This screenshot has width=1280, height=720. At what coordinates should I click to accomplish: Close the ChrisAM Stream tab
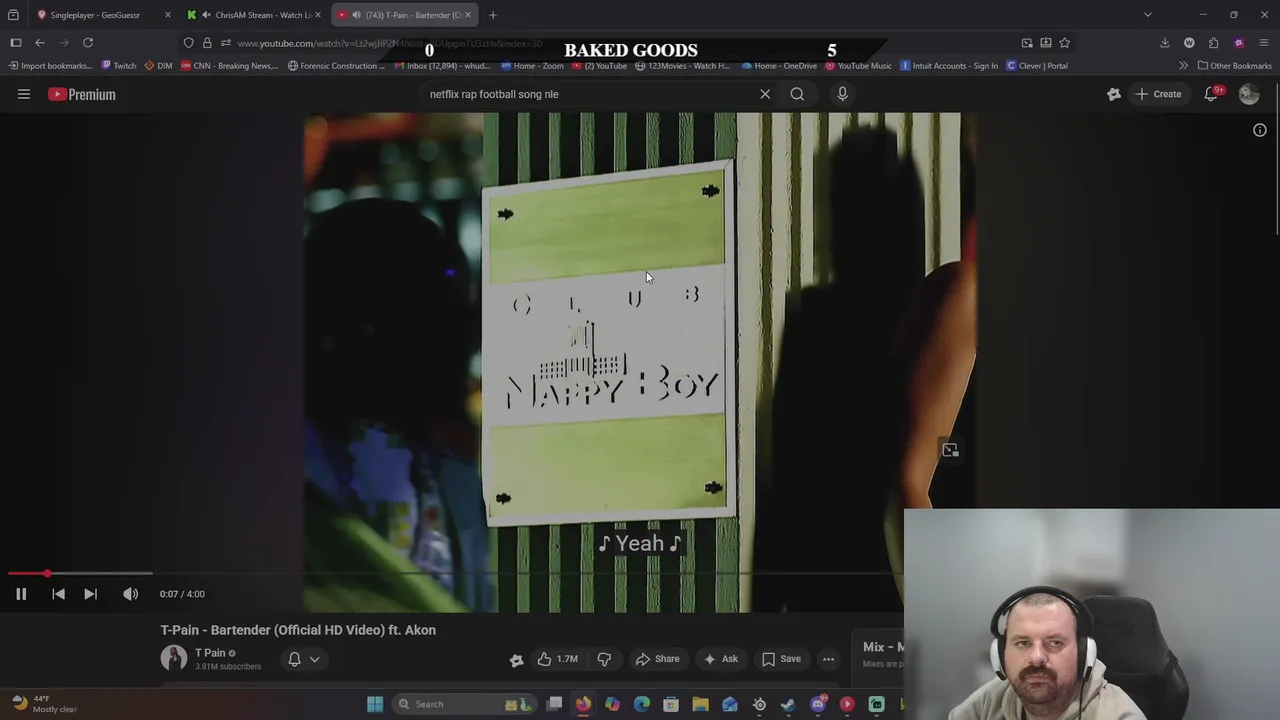click(x=318, y=15)
